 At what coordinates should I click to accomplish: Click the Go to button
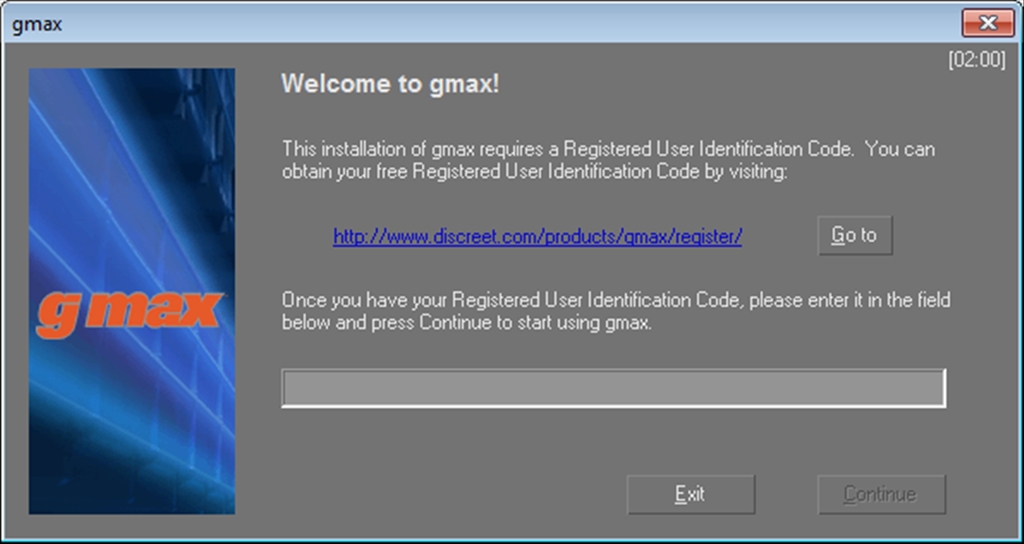[855, 235]
